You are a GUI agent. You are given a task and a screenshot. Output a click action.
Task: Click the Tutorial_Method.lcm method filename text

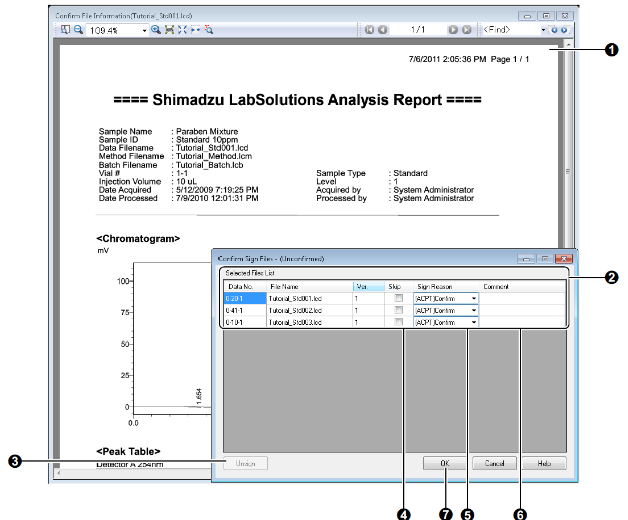[214, 156]
